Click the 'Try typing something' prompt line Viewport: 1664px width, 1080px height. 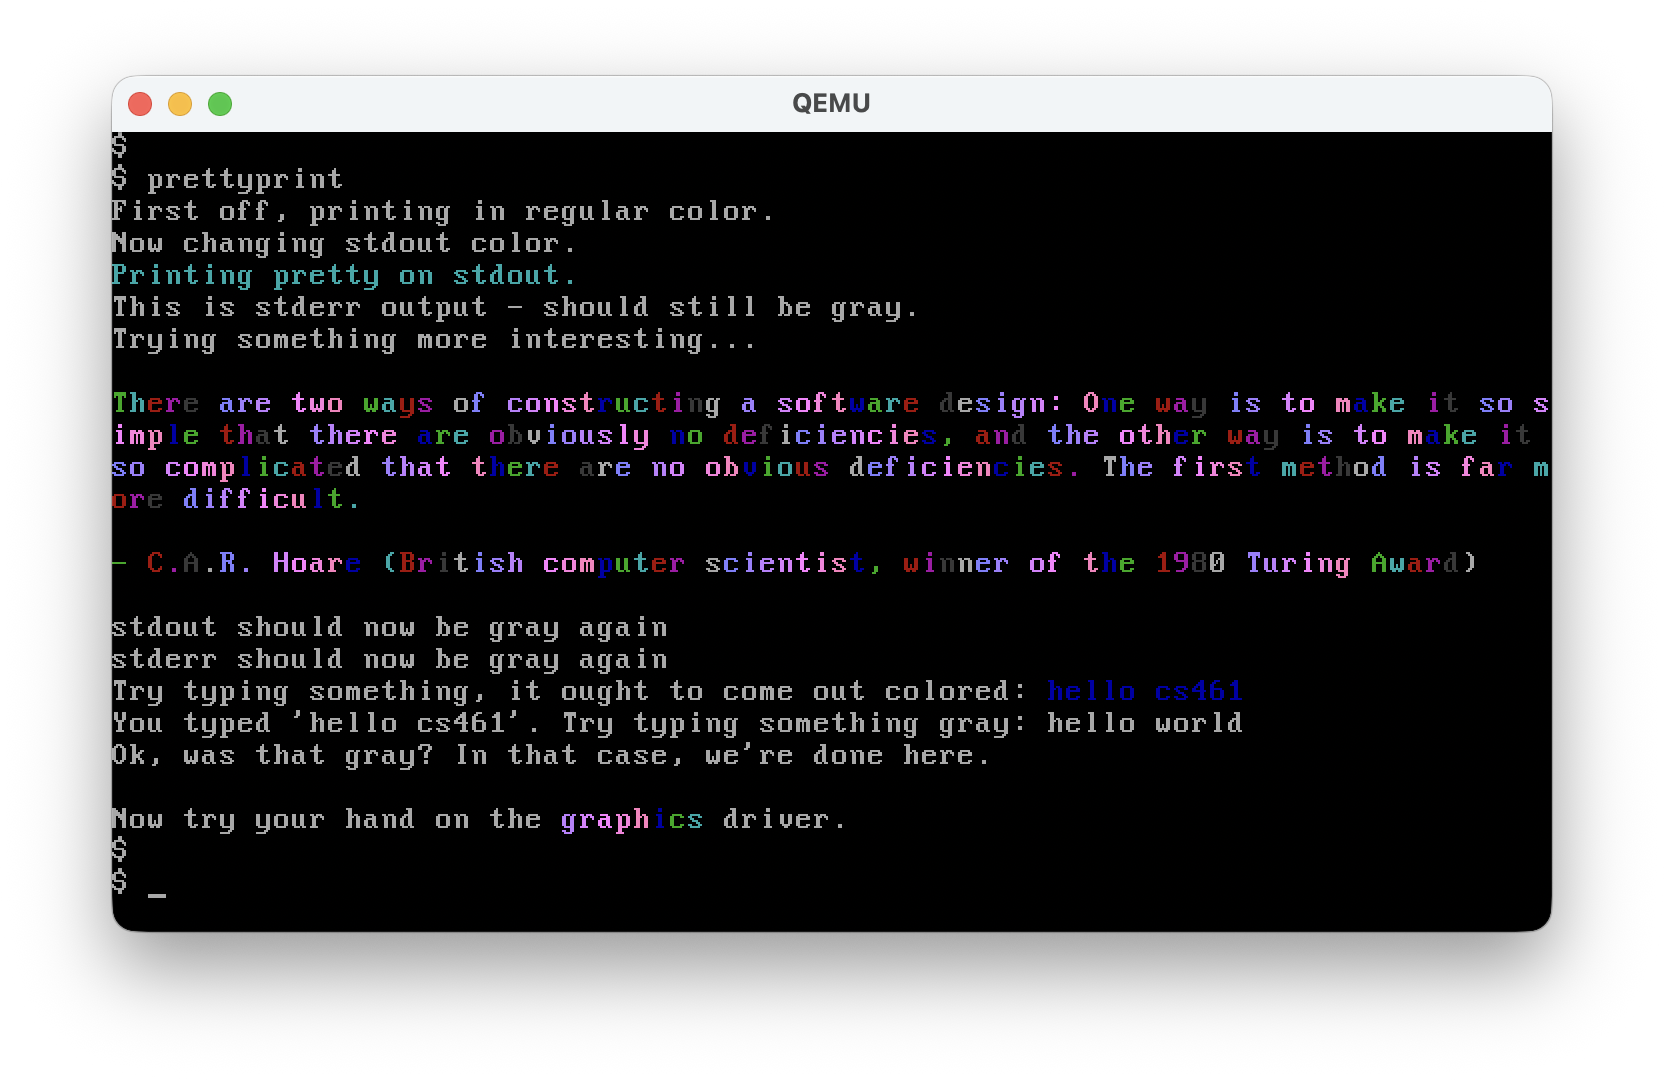click(x=570, y=690)
